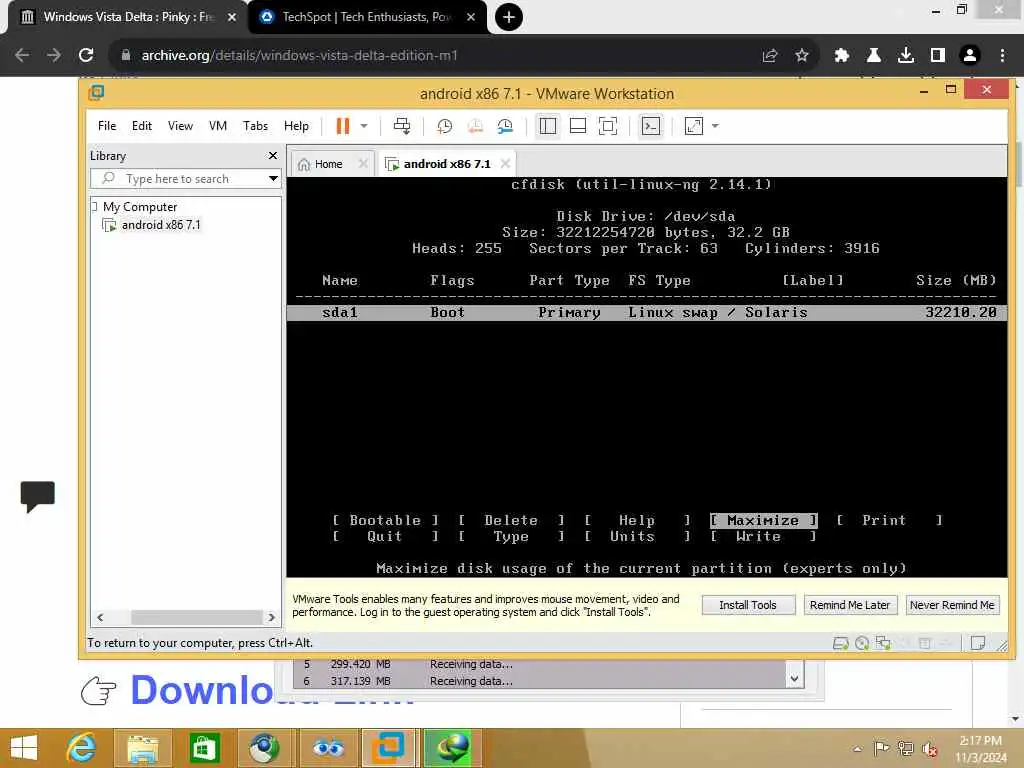1024x768 pixels.
Task: Toggle the library sidebar view icon
Action: coord(547,126)
